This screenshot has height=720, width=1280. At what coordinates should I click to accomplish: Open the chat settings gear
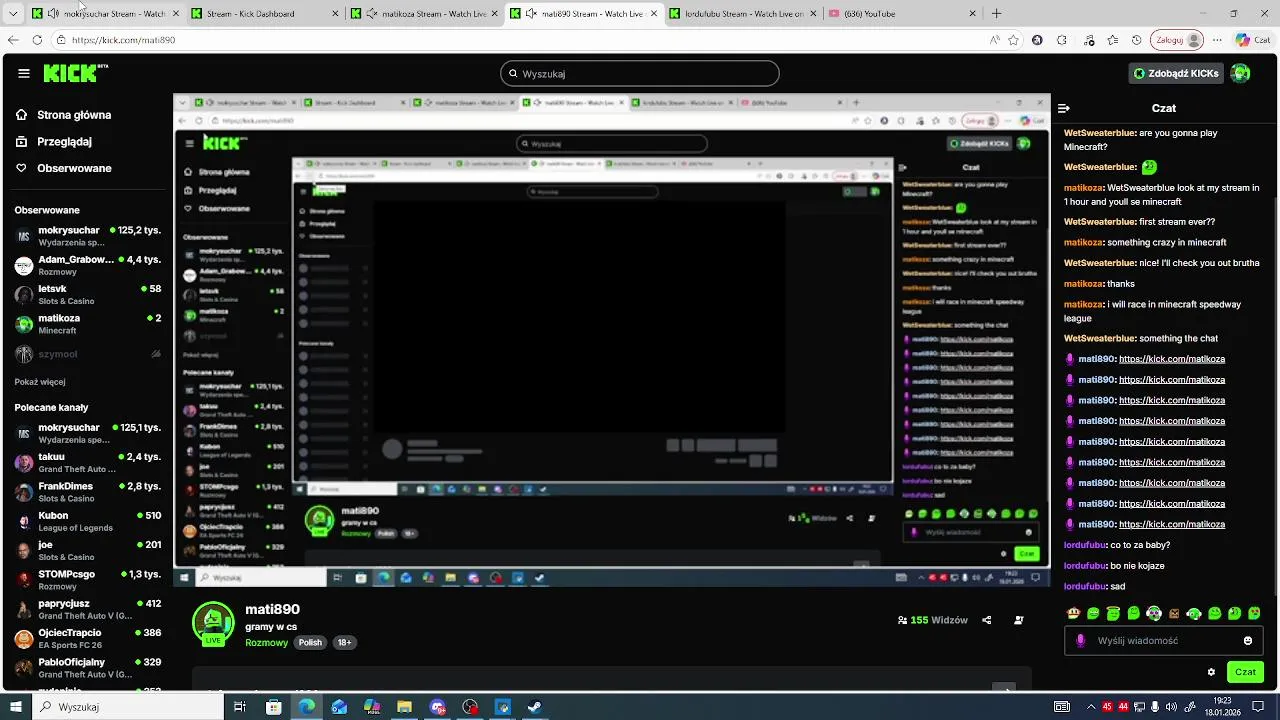pos(1211,672)
